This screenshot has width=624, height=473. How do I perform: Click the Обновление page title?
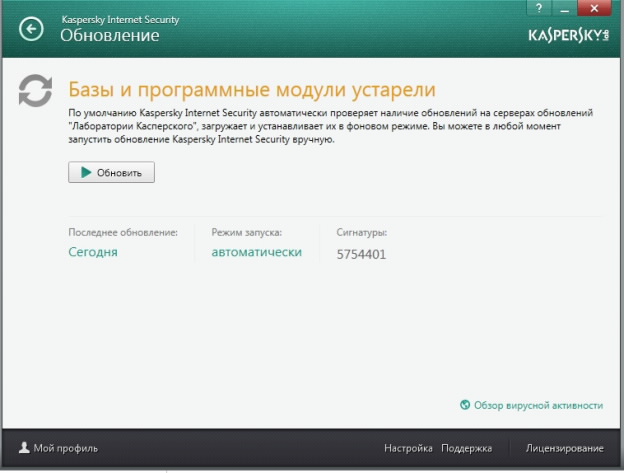pos(110,35)
